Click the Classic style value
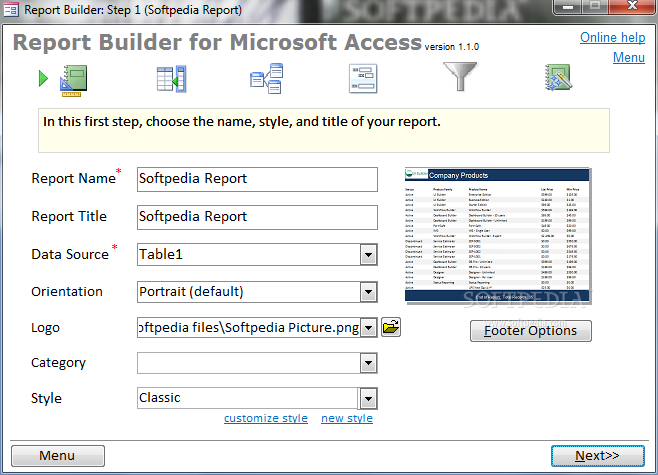 point(159,397)
